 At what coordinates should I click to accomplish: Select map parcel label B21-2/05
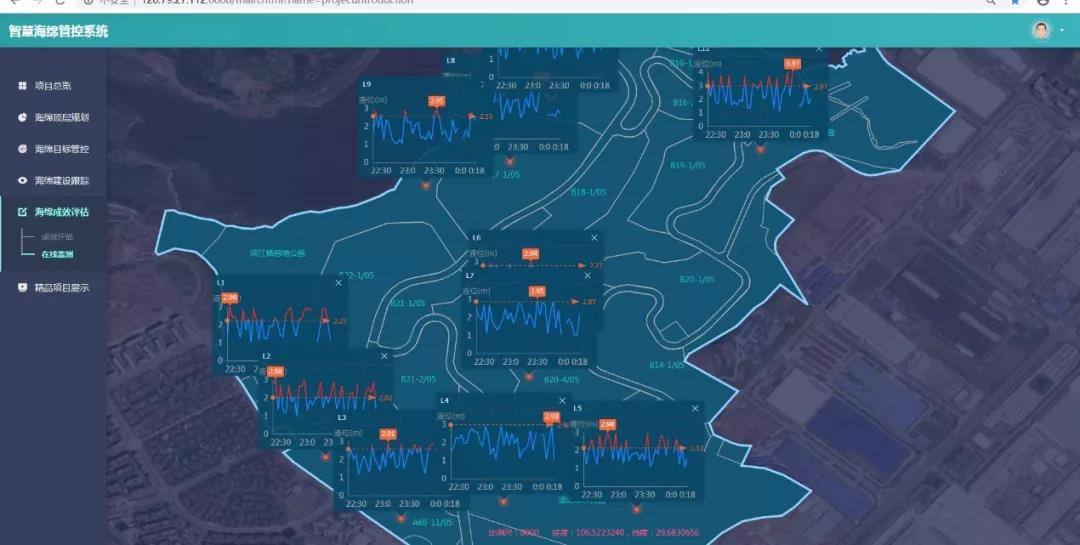tap(418, 380)
